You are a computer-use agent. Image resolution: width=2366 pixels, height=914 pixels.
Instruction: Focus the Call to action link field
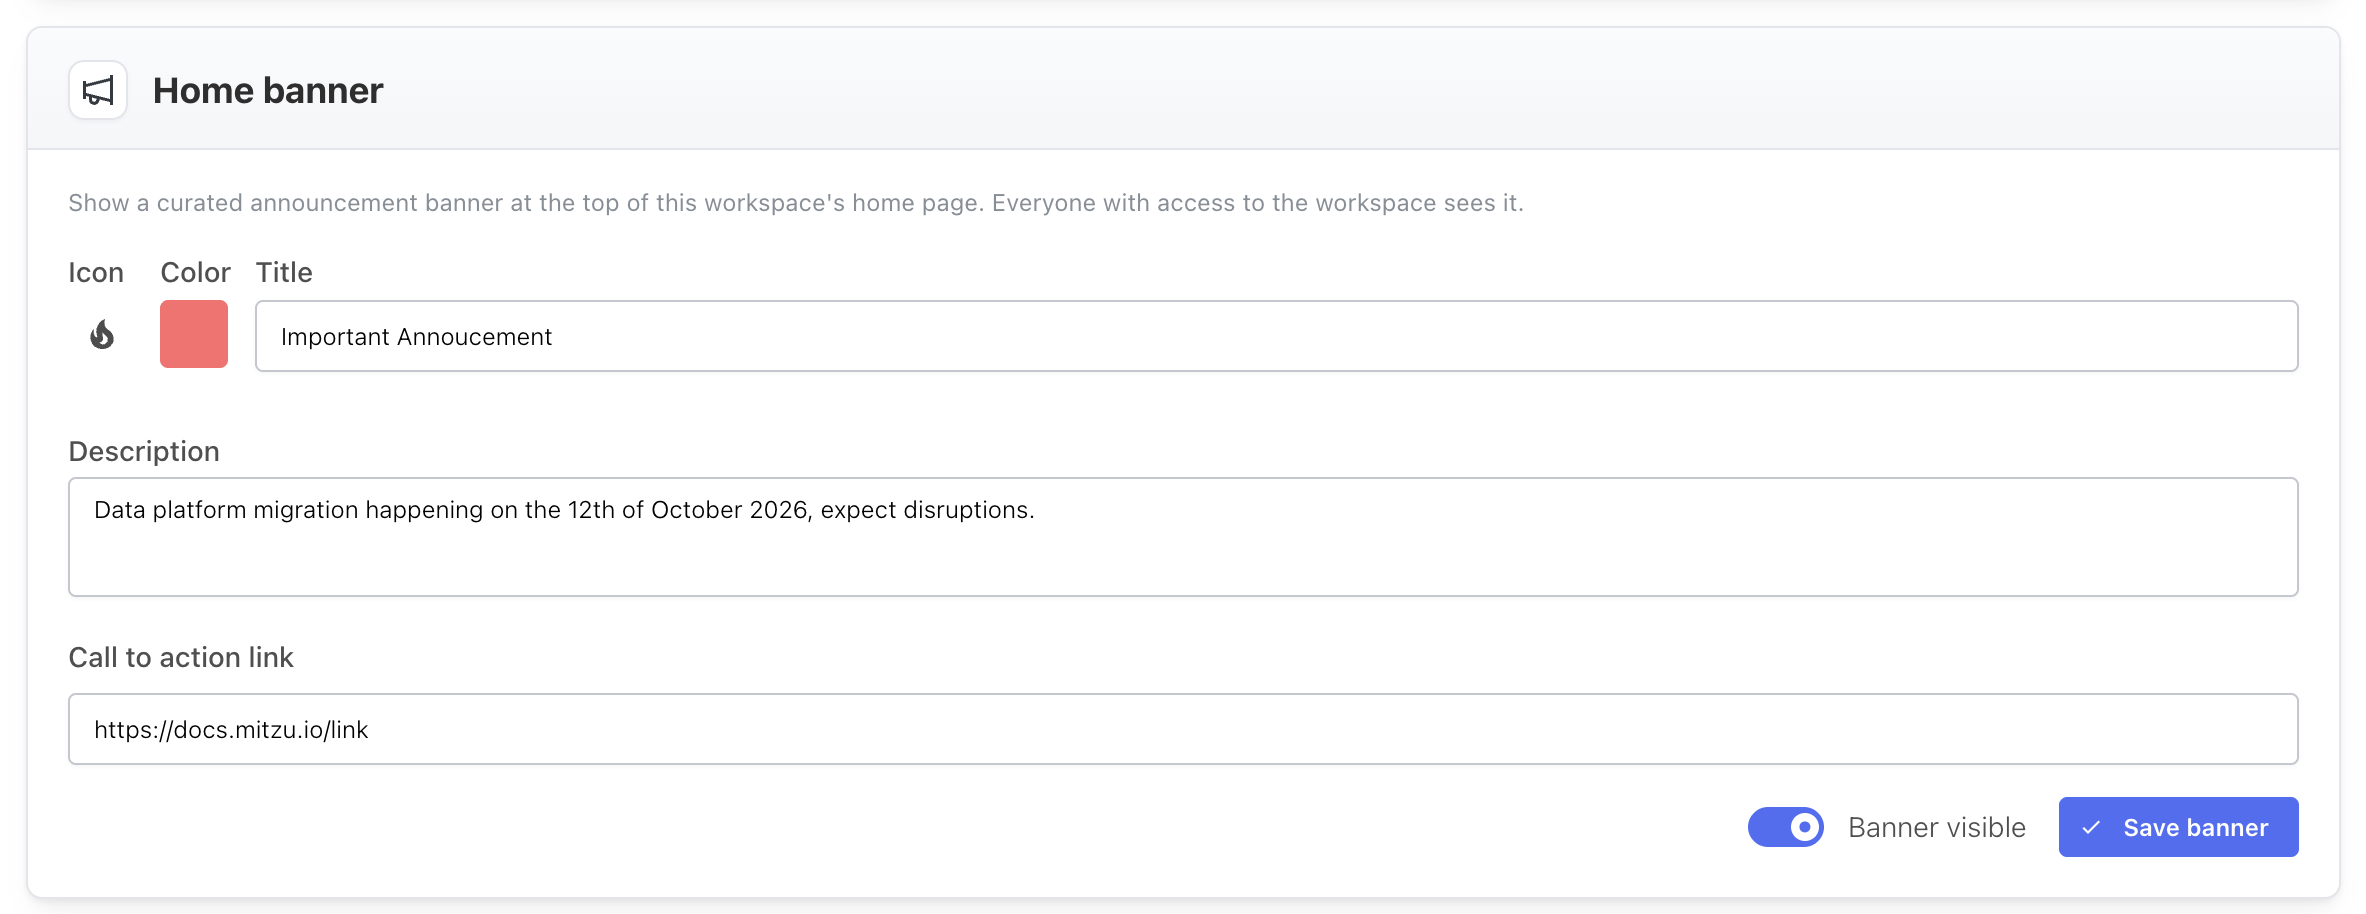[x=1183, y=729]
